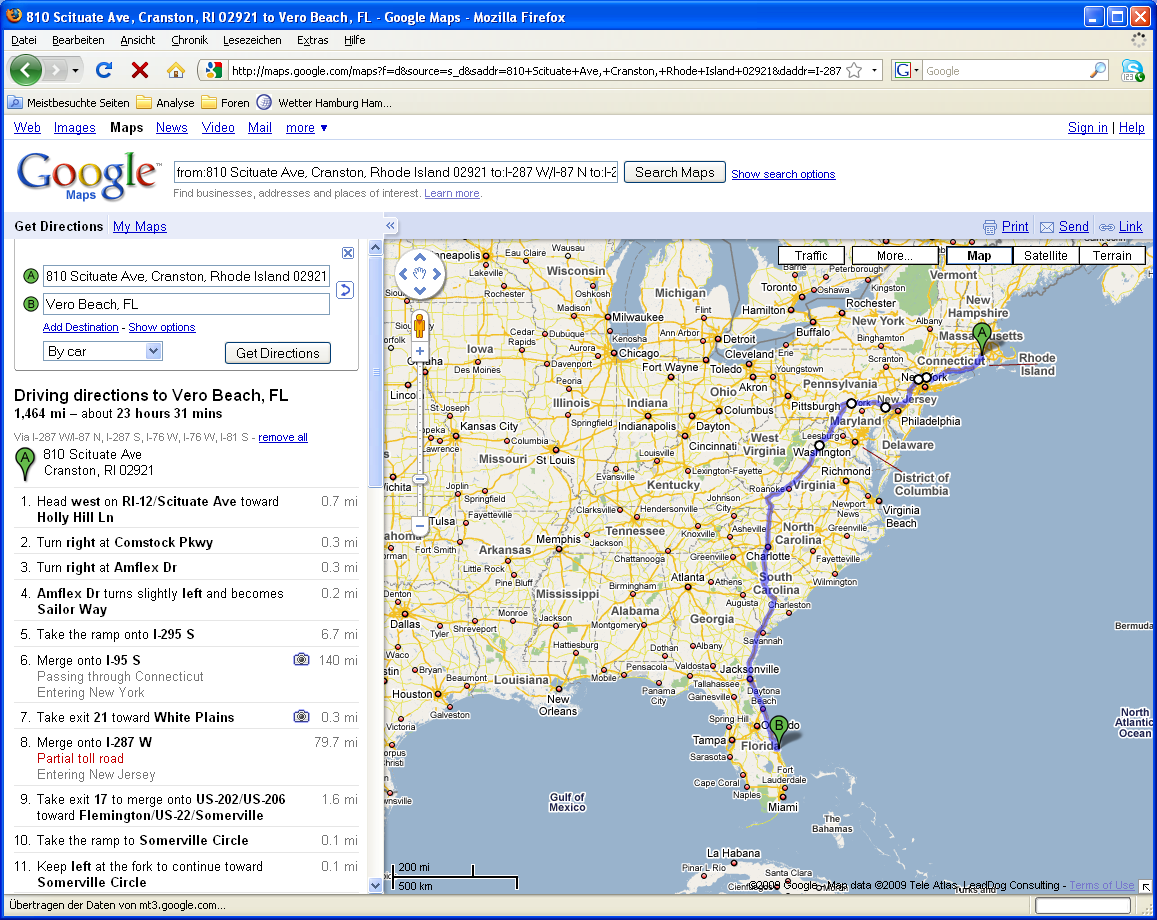Open camera icon for Merge onto I-95 S
Screen dimensions: 1157x920
point(300,660)
